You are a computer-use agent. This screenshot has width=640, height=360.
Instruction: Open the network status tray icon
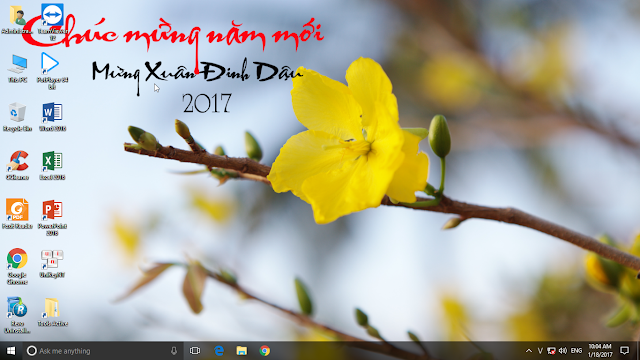551,351
